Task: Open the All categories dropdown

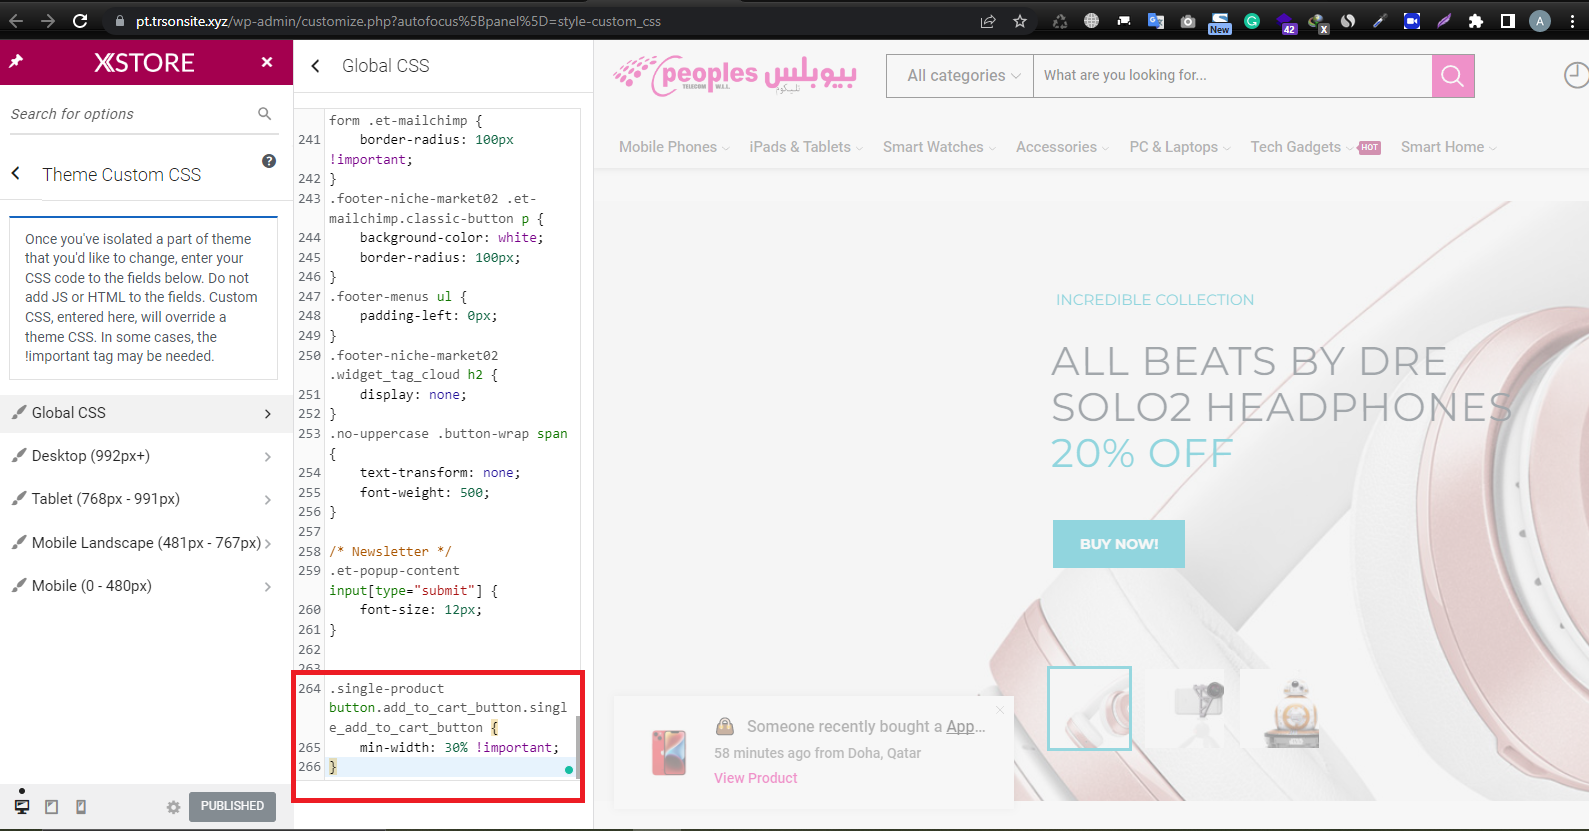Action: [960, 76]
